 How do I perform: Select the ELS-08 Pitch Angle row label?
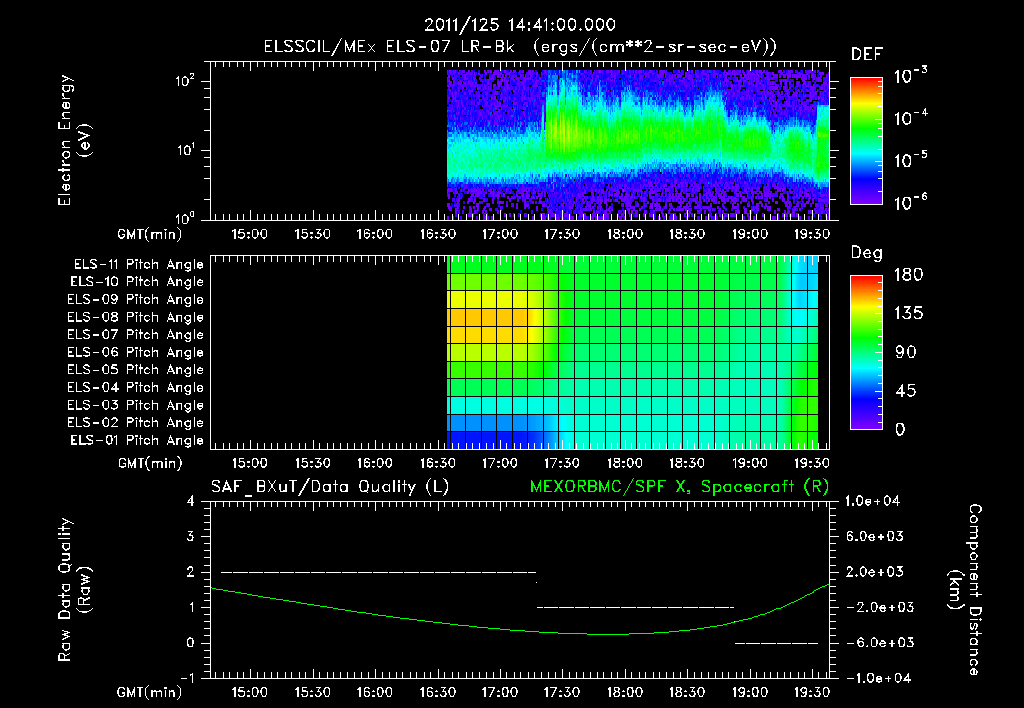[x=136, y=317]
